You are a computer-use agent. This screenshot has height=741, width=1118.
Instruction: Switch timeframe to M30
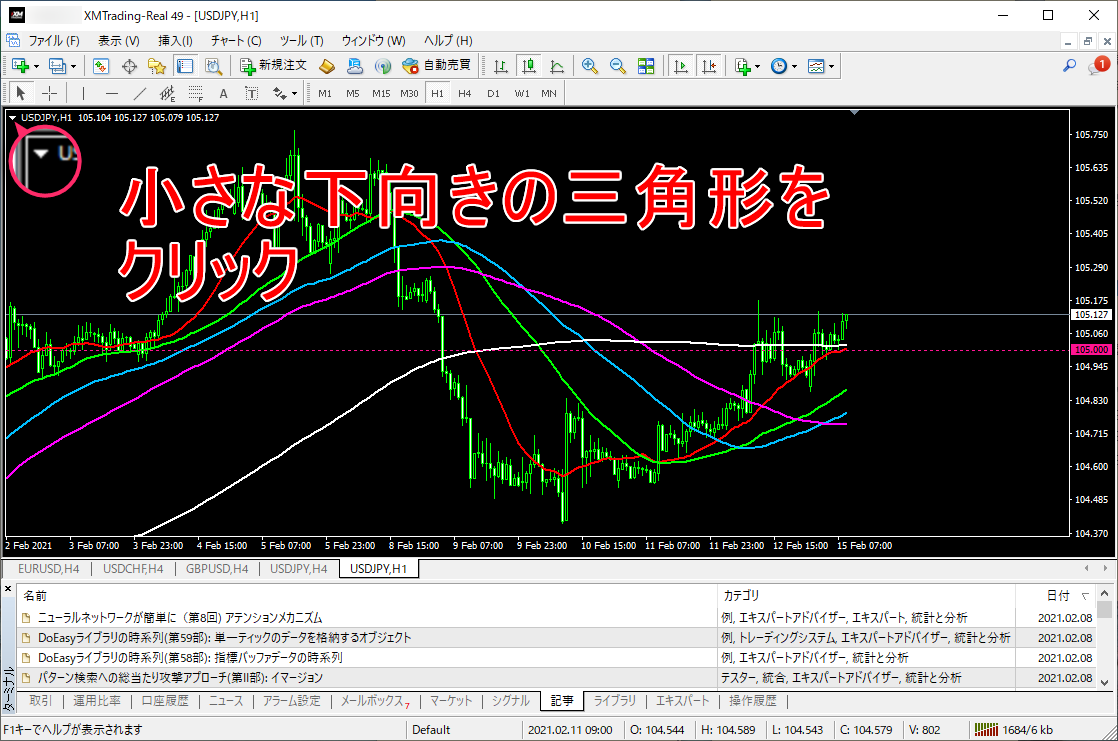(x=409, y=93)
